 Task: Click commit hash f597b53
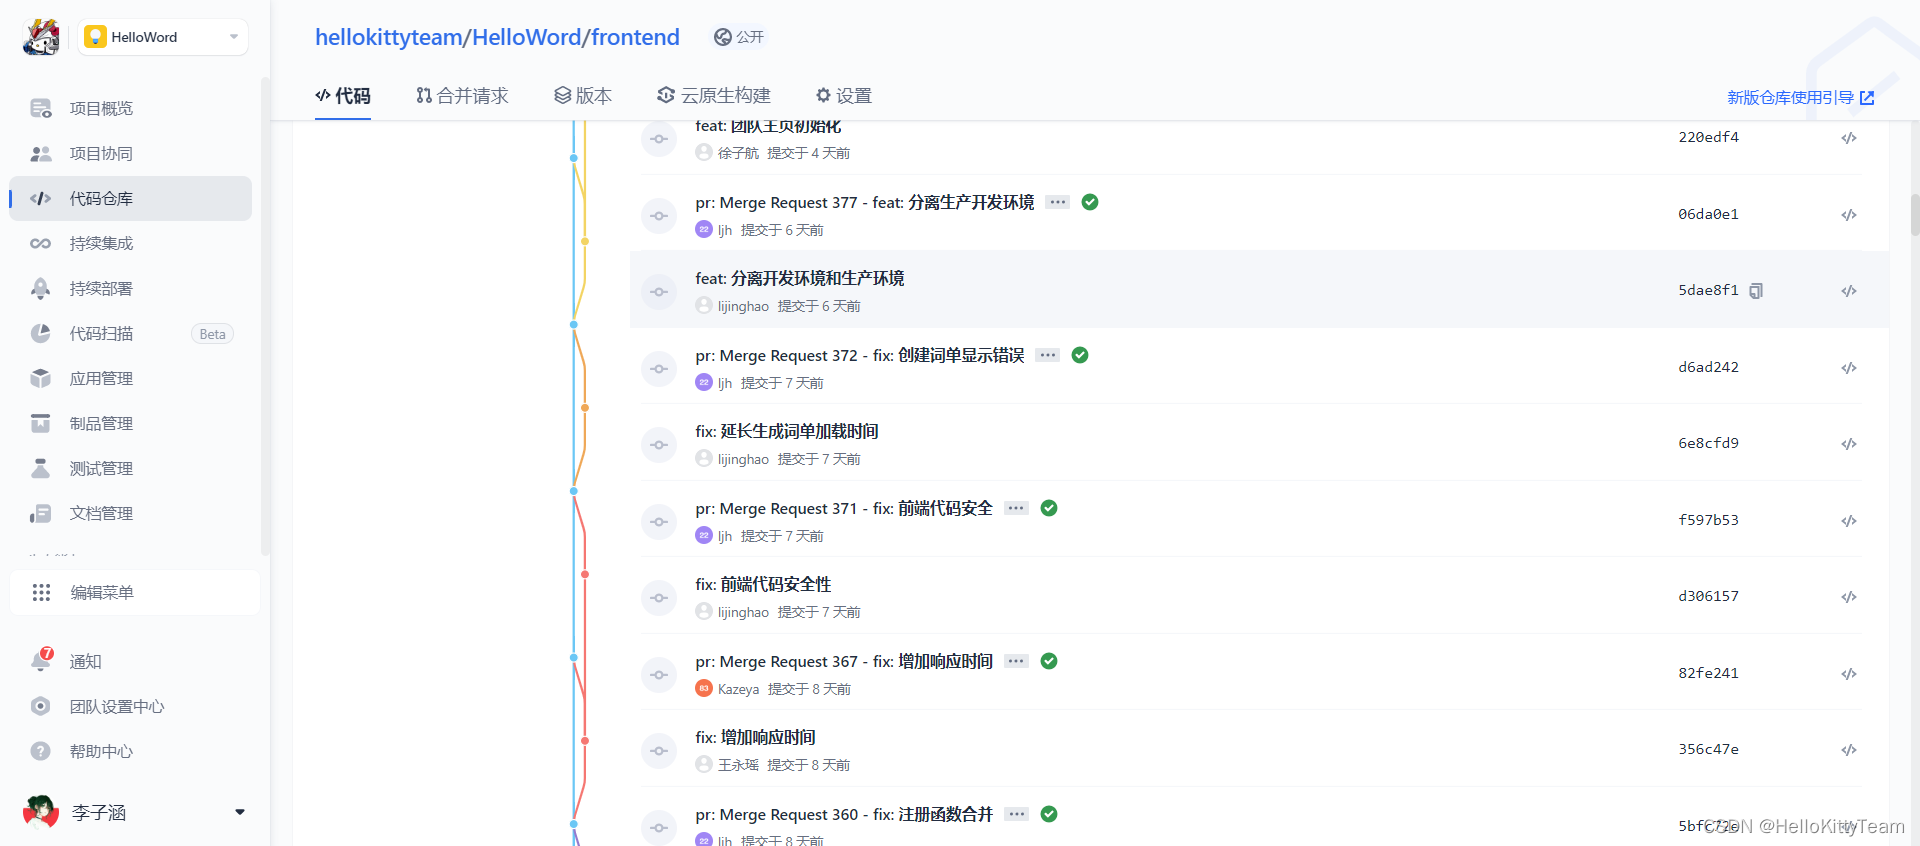click(1708, 520)
